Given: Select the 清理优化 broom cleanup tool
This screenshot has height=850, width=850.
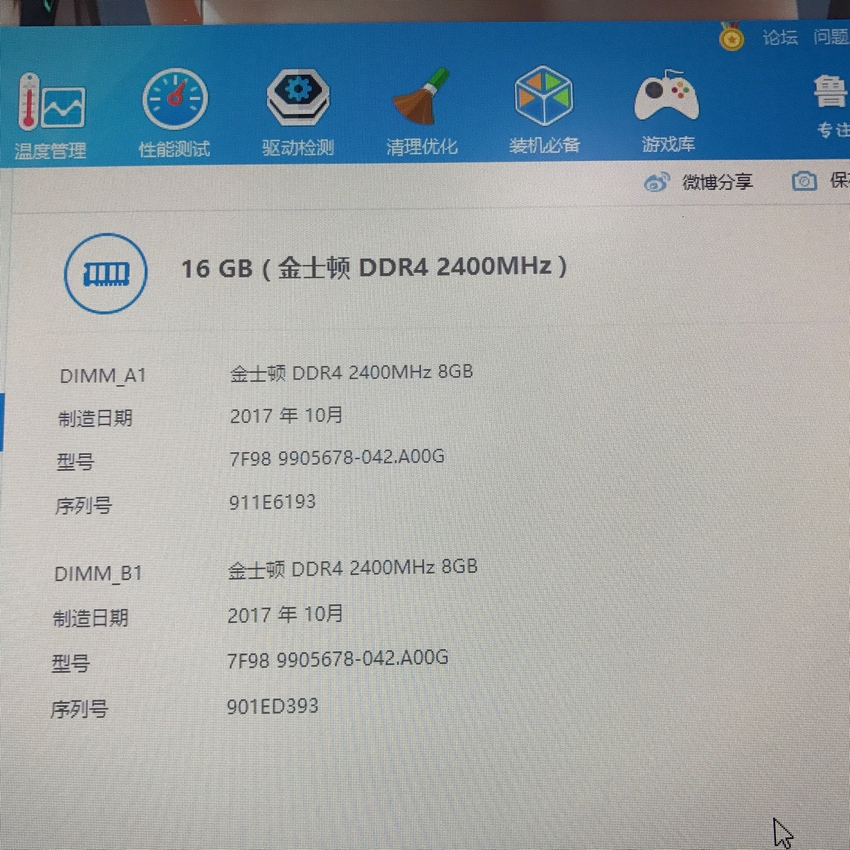Looking at the screenshot, I should pos(422,111).
